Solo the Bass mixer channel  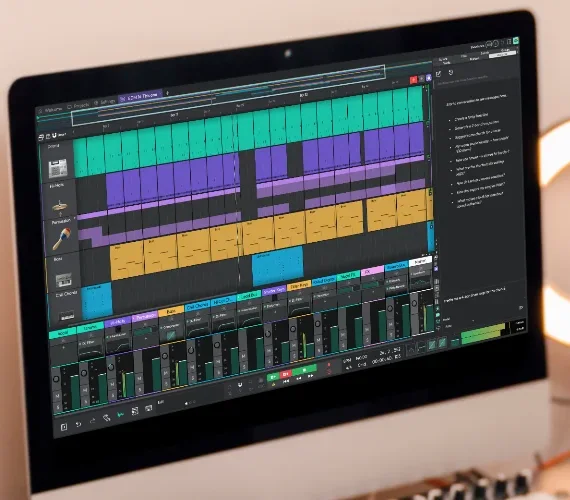(166, 383)
